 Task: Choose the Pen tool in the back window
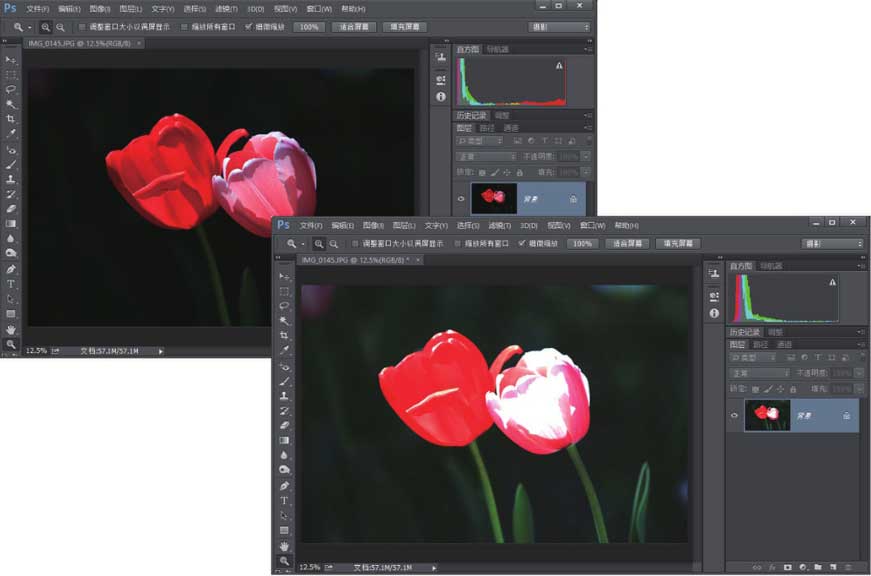point(11,269)
